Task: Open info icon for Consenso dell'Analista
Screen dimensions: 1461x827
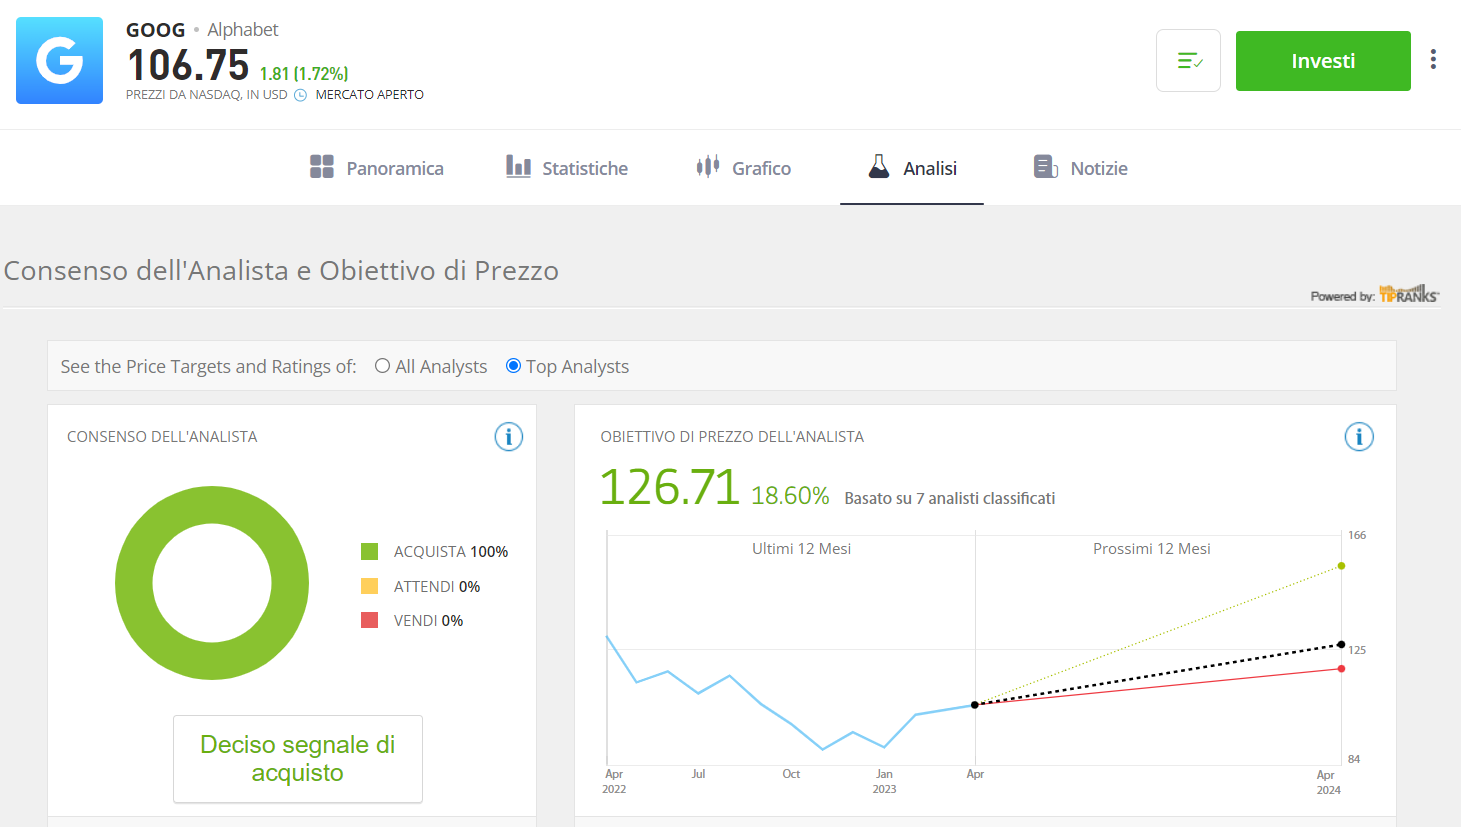Action: point(509,437)
